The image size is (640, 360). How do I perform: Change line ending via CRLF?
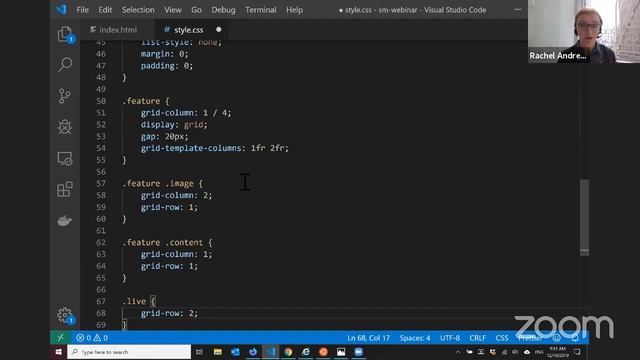pos(477,338)
